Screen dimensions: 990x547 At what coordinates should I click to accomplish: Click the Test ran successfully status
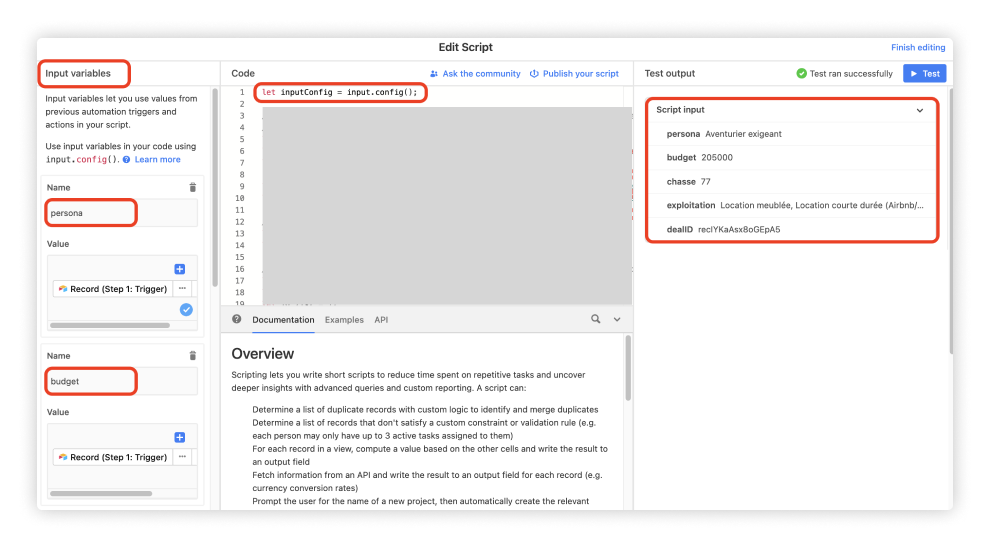(x=845, y=73)
